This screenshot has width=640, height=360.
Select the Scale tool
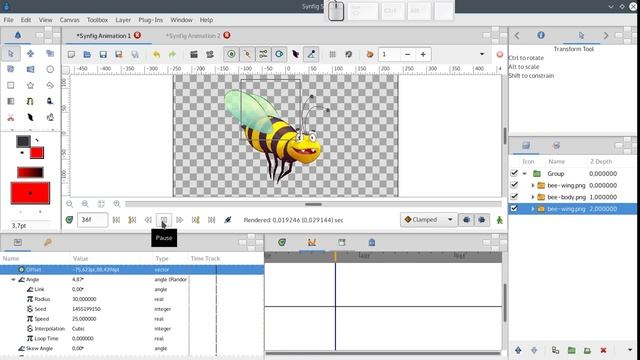point(50,54)
